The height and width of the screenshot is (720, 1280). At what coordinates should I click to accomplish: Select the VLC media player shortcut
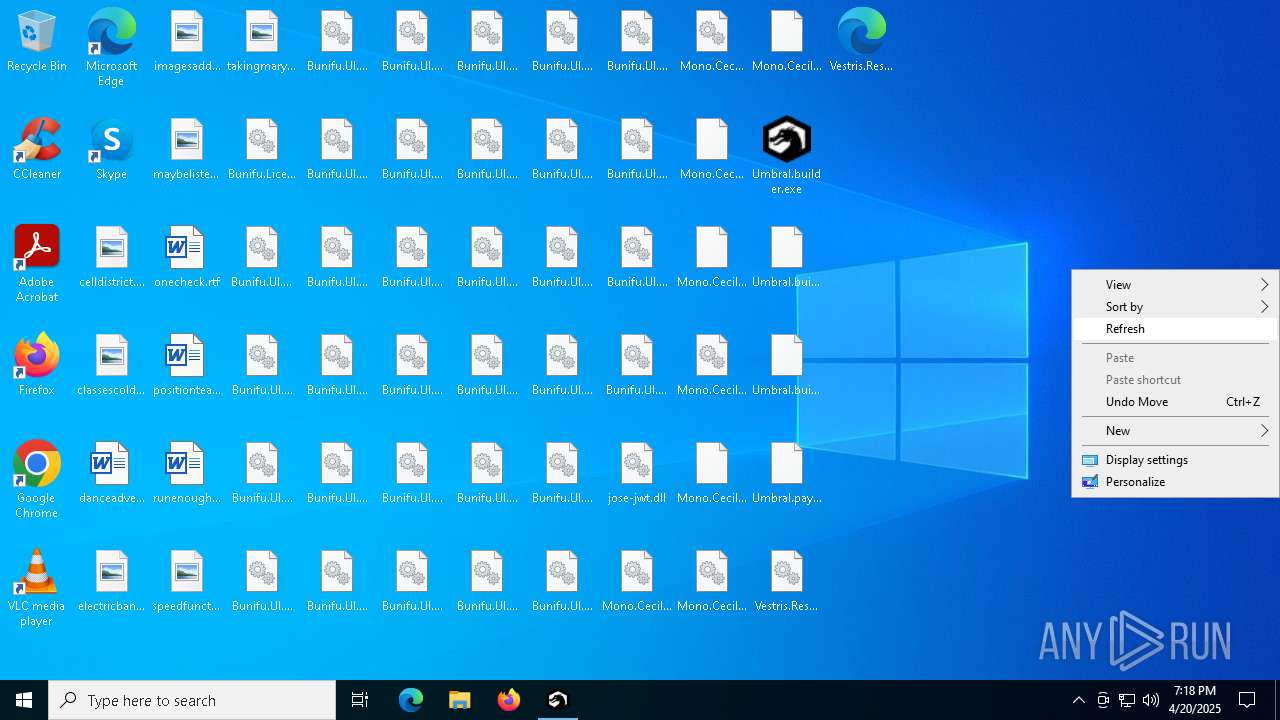[37, 587]
